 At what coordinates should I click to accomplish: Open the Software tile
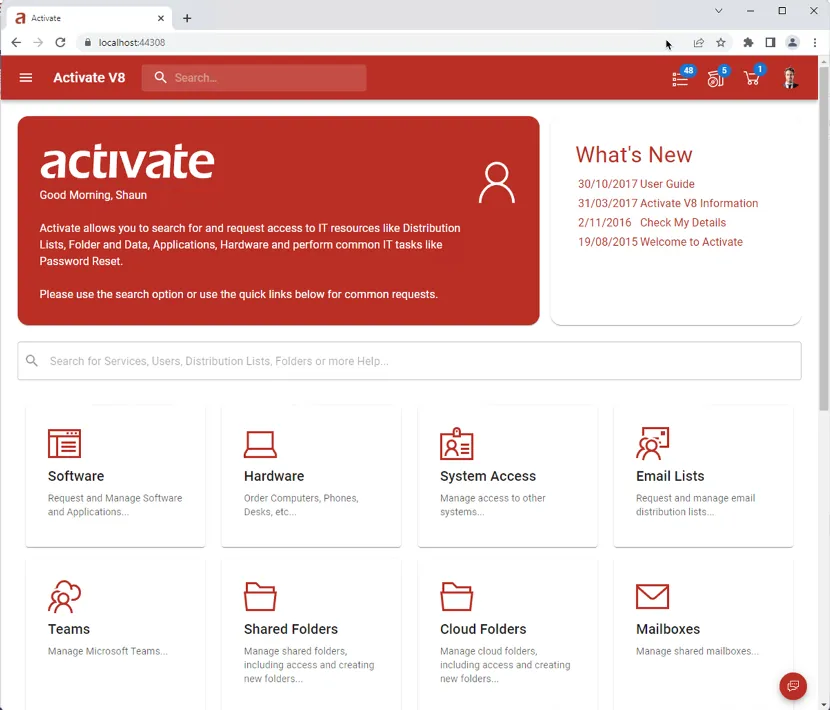click(x=115, y=476)
